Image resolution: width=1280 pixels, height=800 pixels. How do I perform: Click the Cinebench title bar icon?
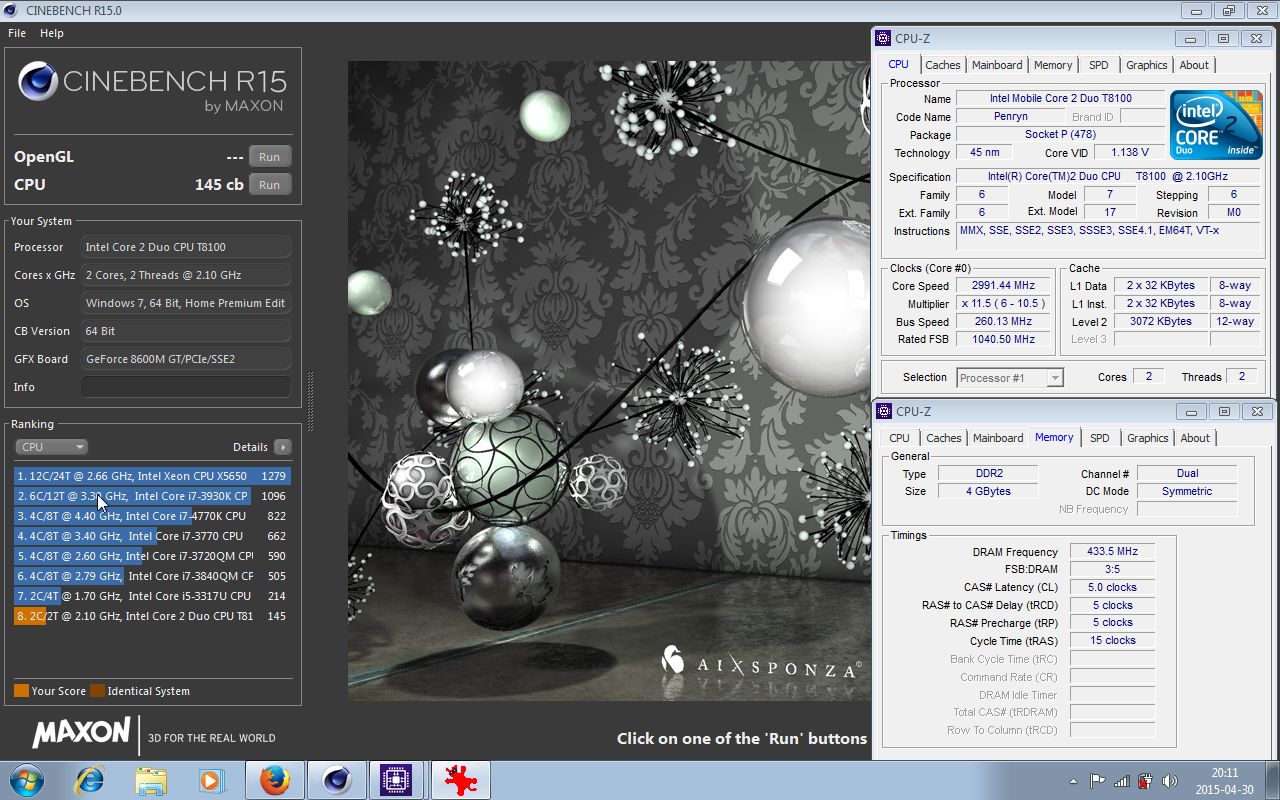point(11,11)
